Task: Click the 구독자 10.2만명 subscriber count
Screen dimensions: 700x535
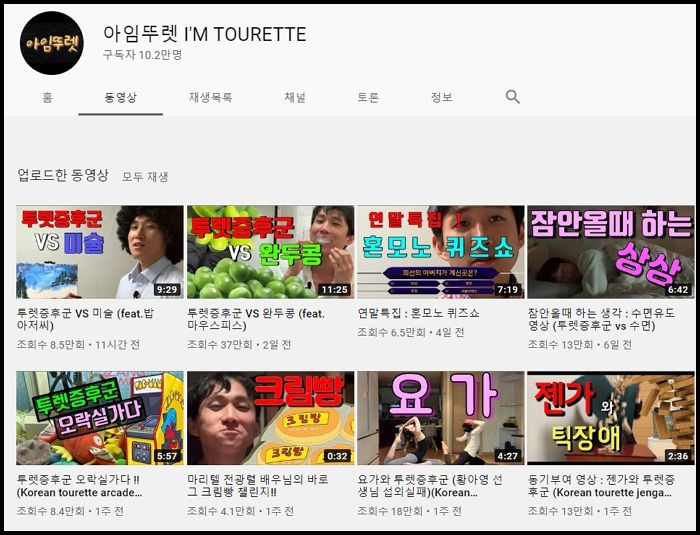Action: pos(142,55)
